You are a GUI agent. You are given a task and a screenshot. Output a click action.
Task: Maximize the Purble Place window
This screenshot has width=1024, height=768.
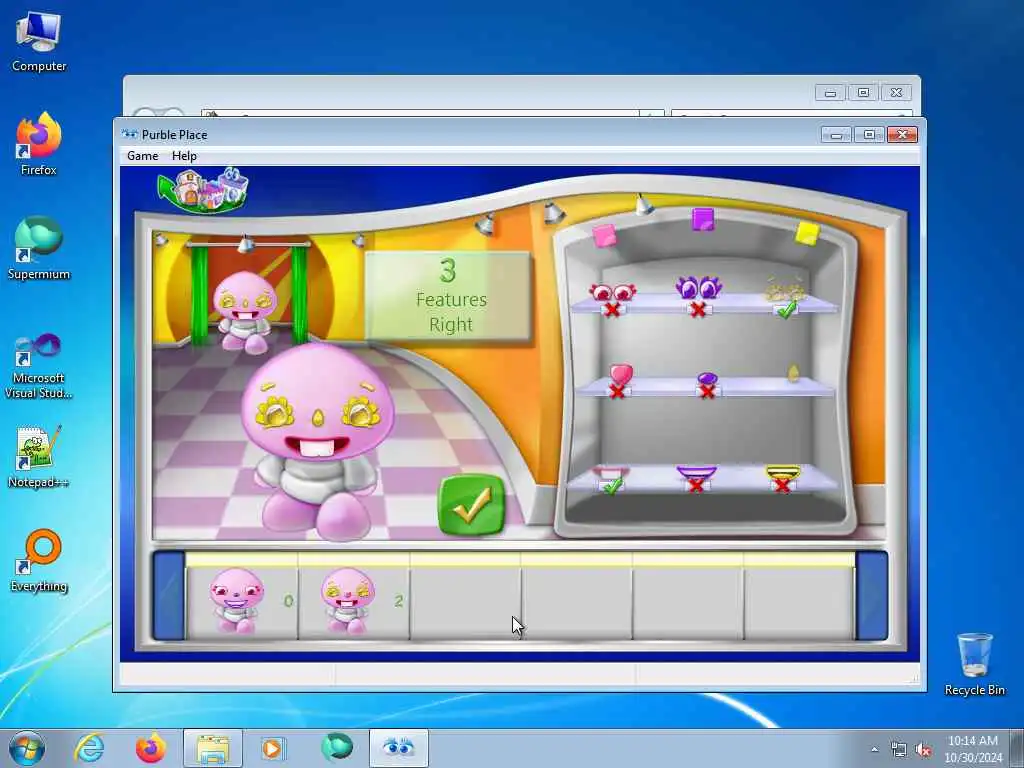(x=869, y=135)
